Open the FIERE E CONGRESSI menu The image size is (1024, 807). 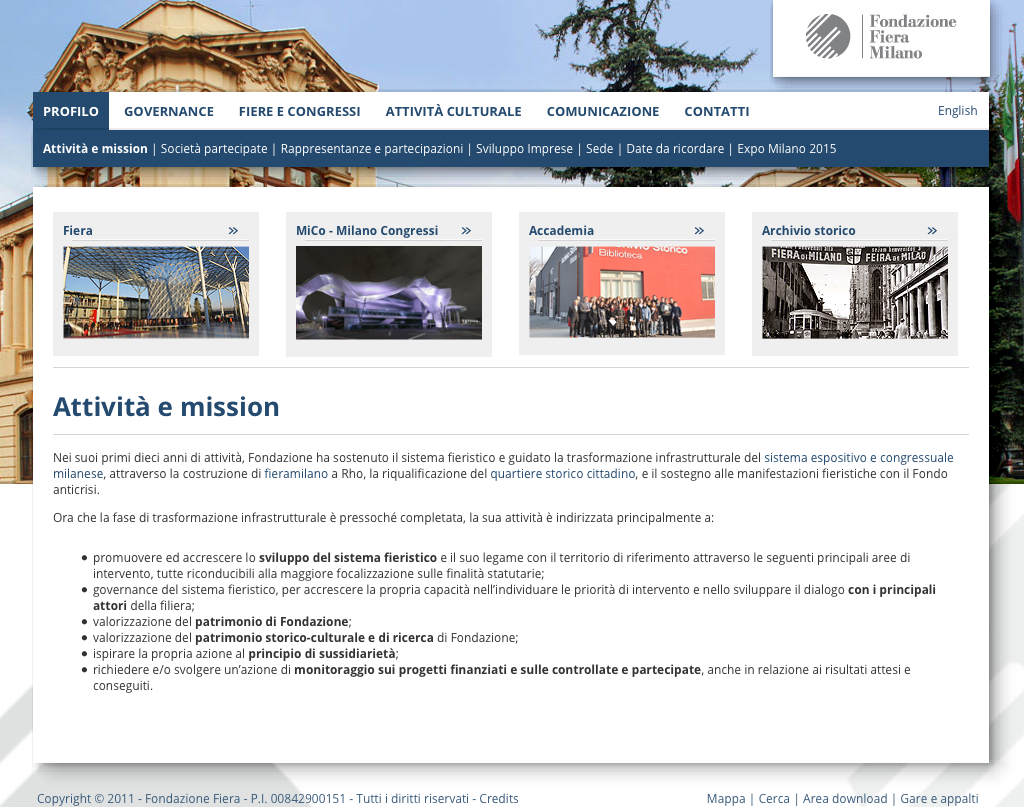[x=299, y=111]
